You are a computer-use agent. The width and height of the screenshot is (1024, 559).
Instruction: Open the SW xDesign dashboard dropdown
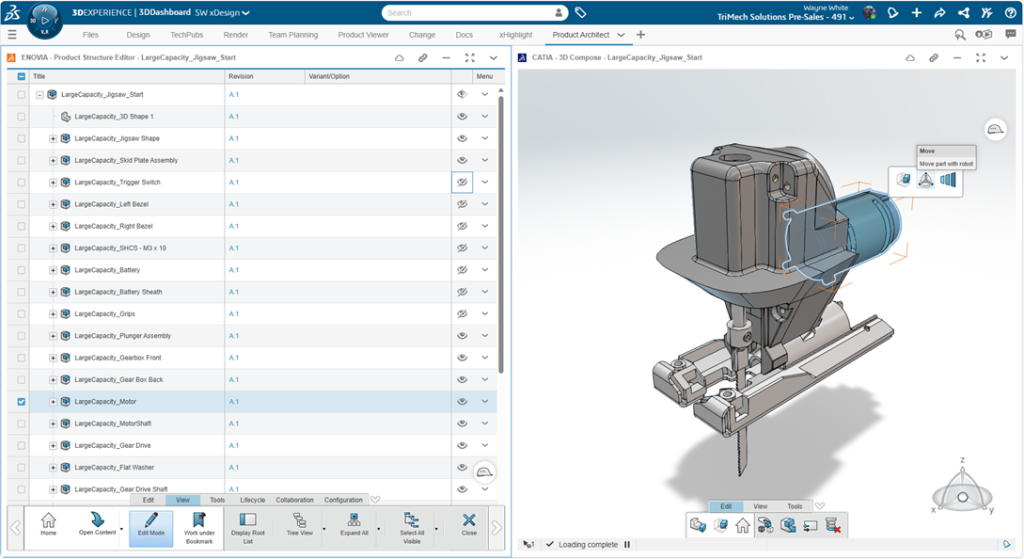pos(246,13)
